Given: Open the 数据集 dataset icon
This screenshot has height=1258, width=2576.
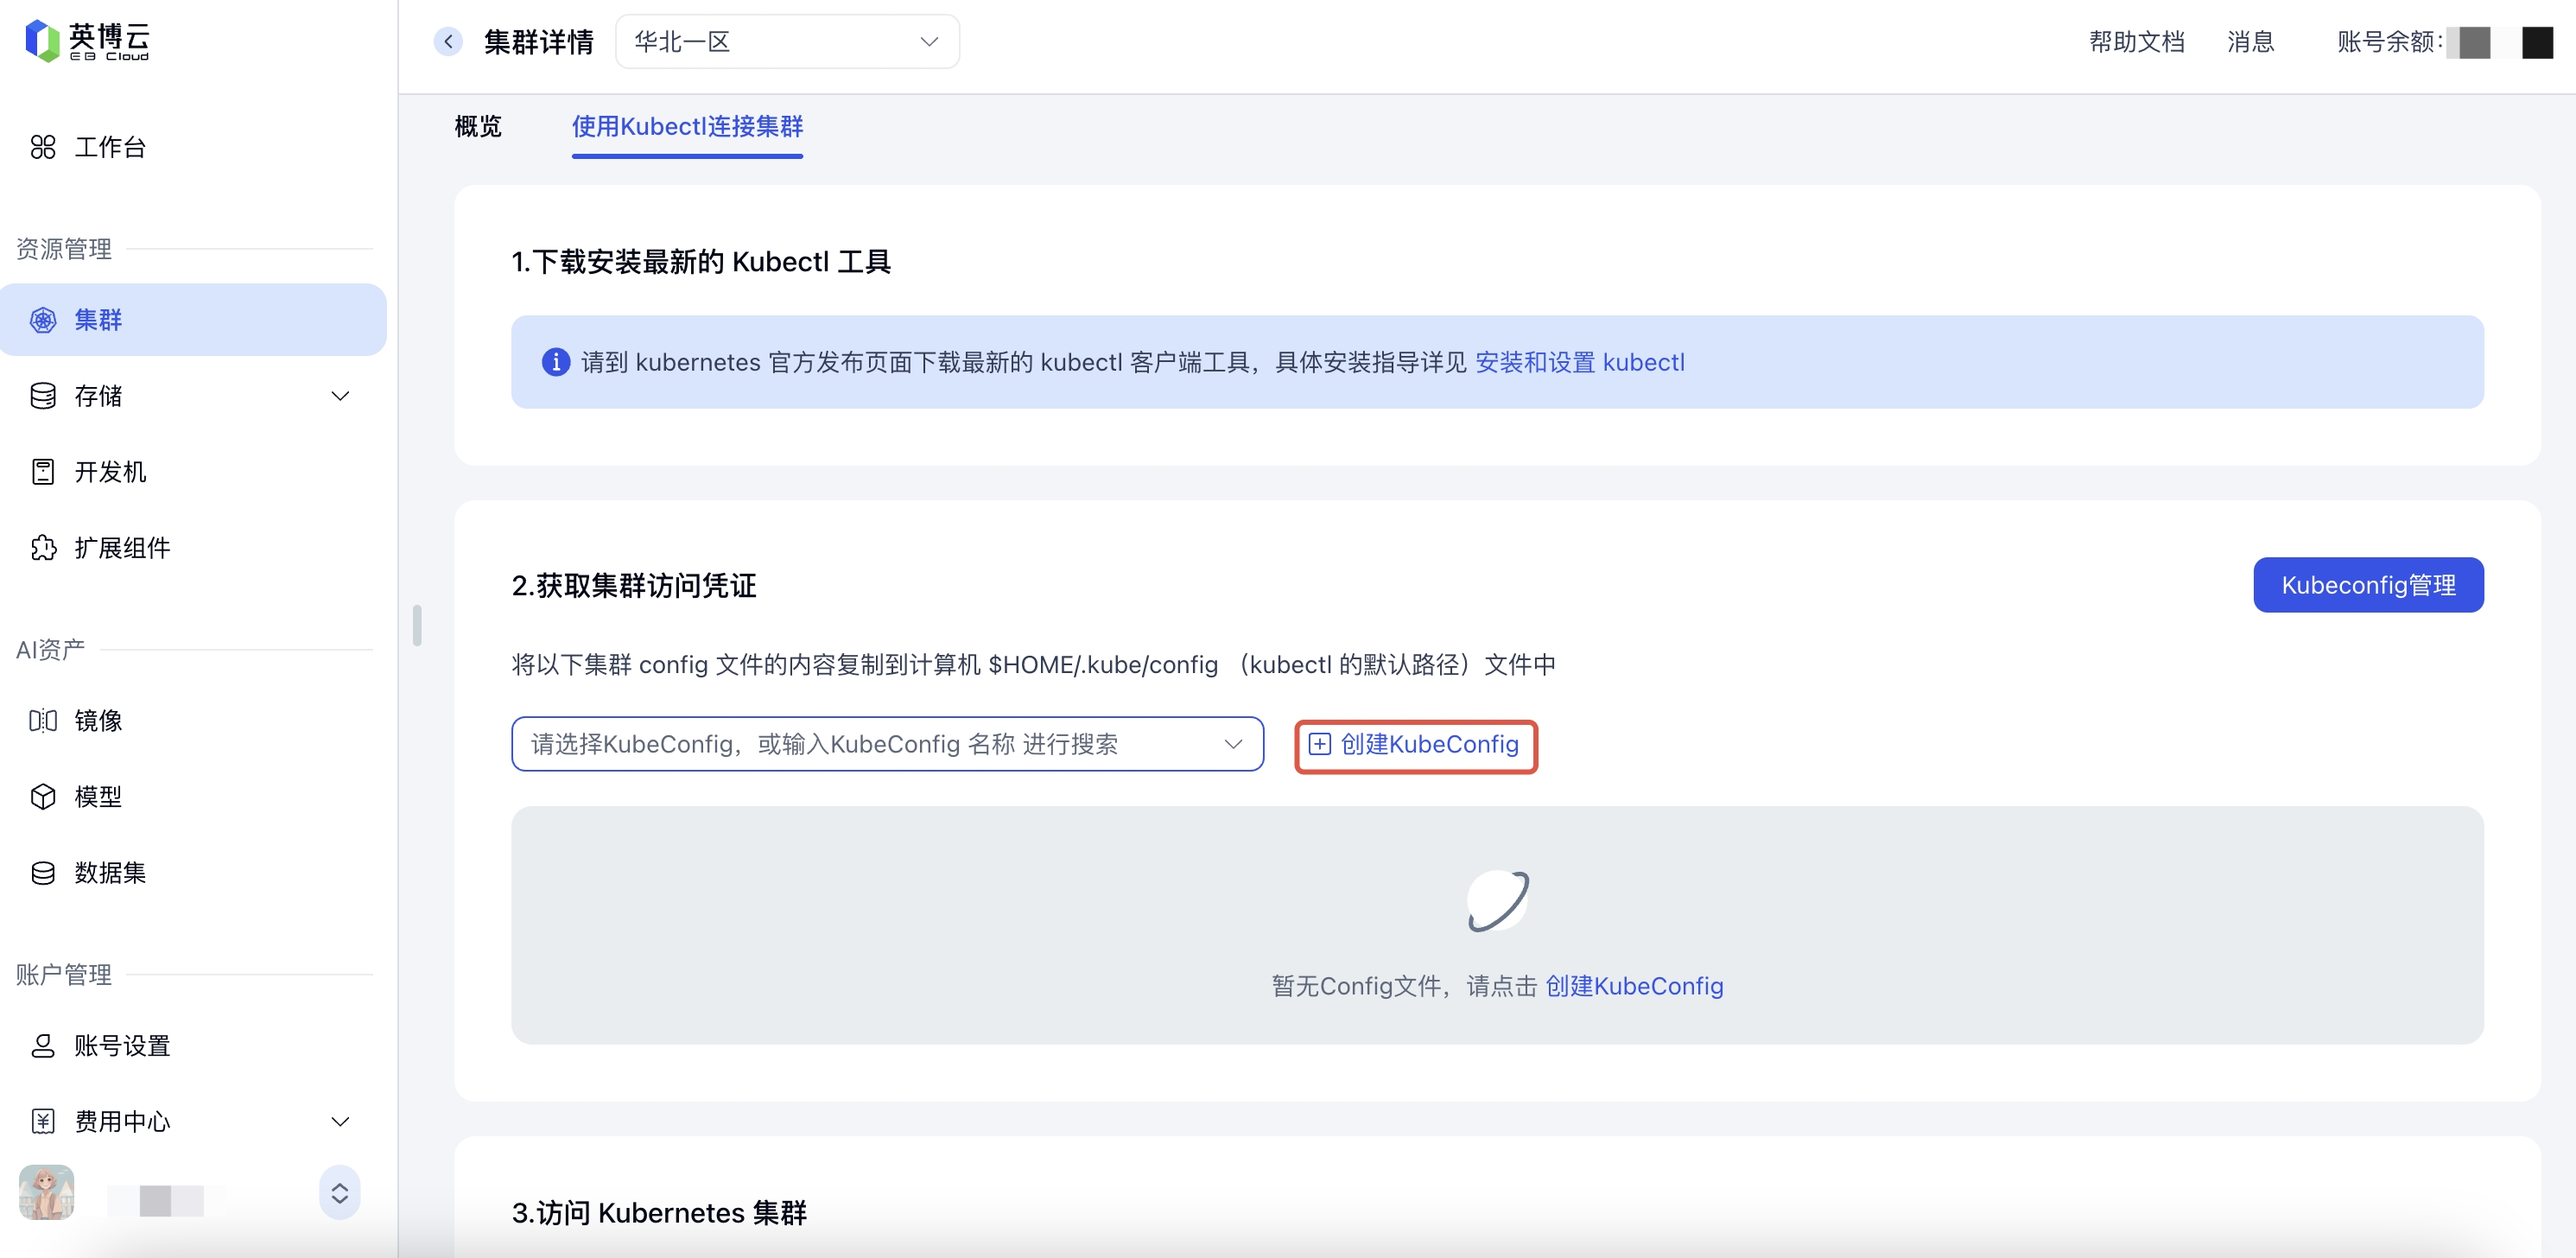Looking at the screenshot, I should 43,872.
